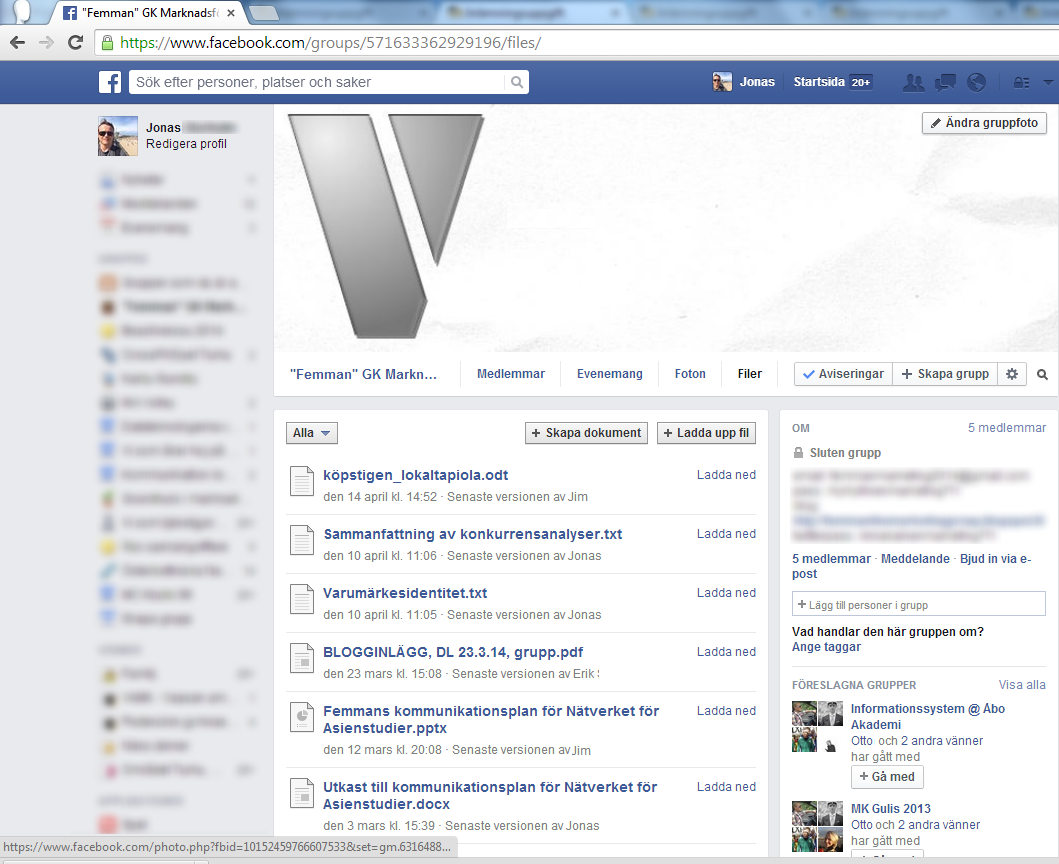Click the Skapa grupp button
The width and height of the screenshot is (1059, 864).
coord(945,374)
